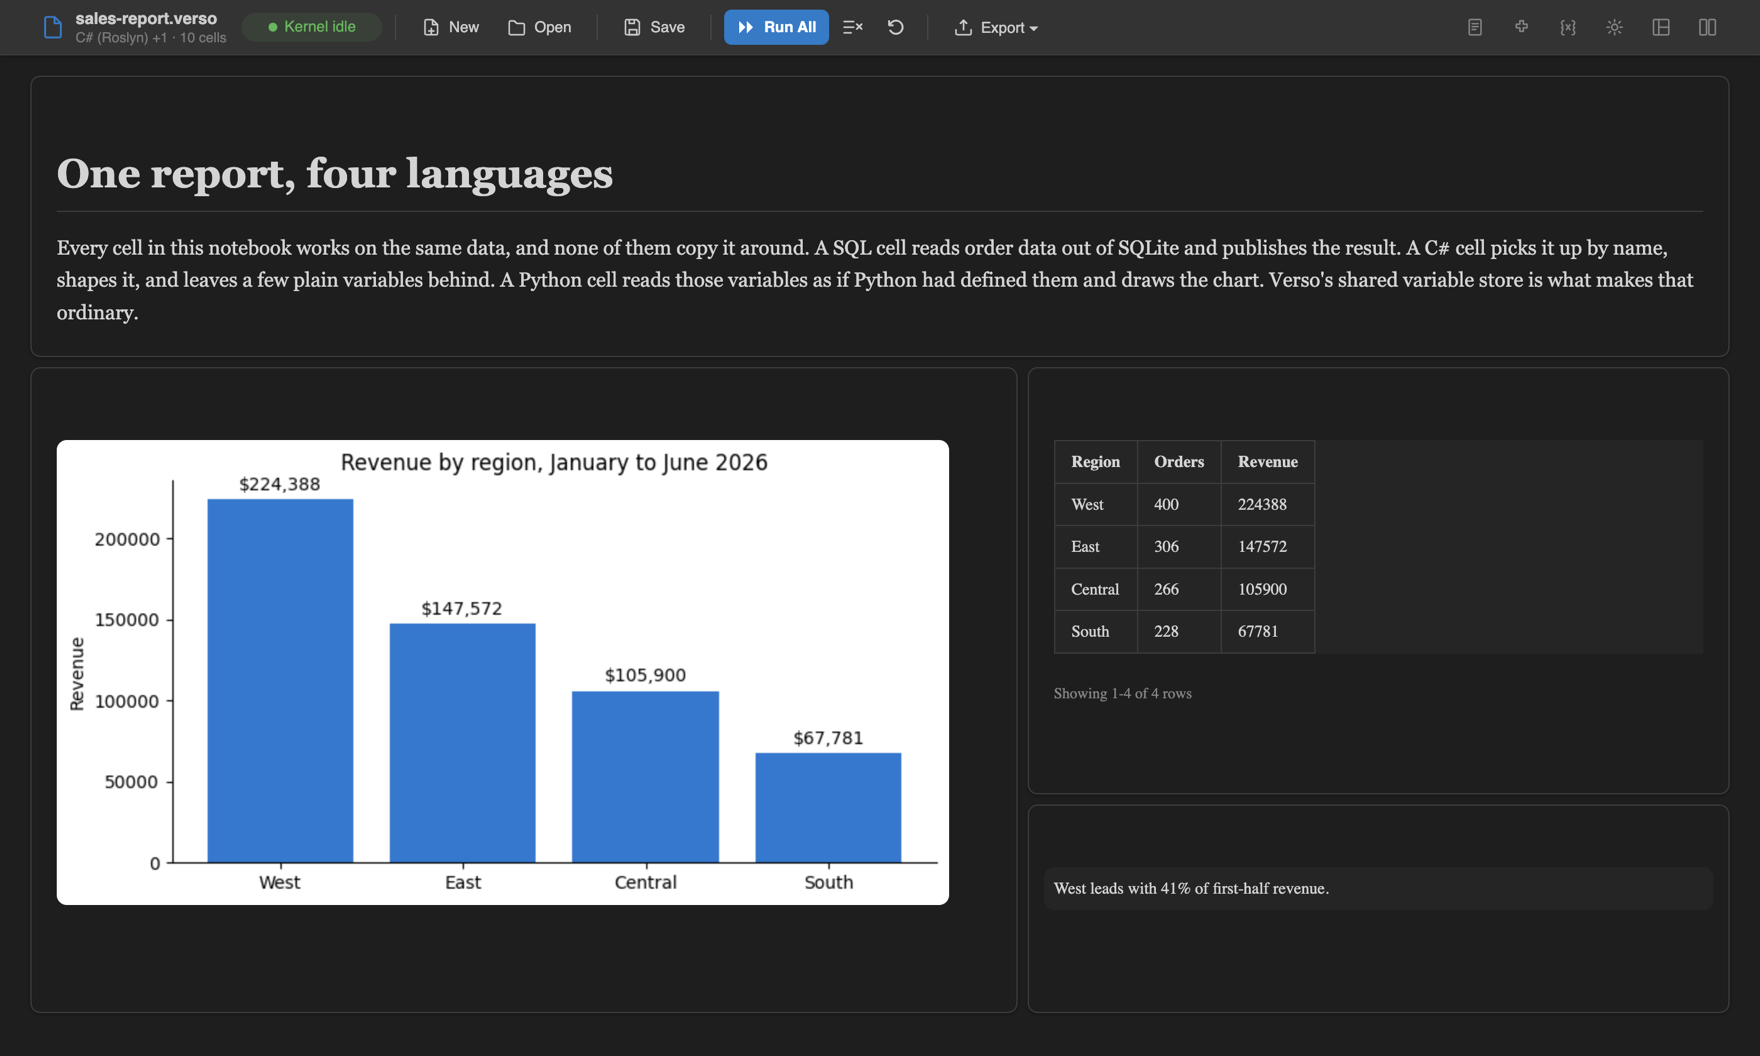Click the Central region table cell
The width and height of the screenshot is (1760, 1056).
[1095, 589]
